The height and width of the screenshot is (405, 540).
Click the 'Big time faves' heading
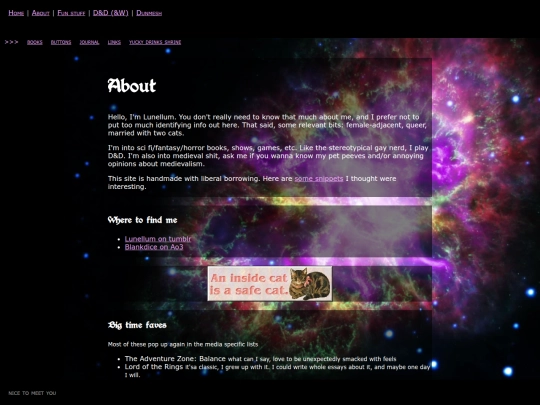(x=137, y=325)
